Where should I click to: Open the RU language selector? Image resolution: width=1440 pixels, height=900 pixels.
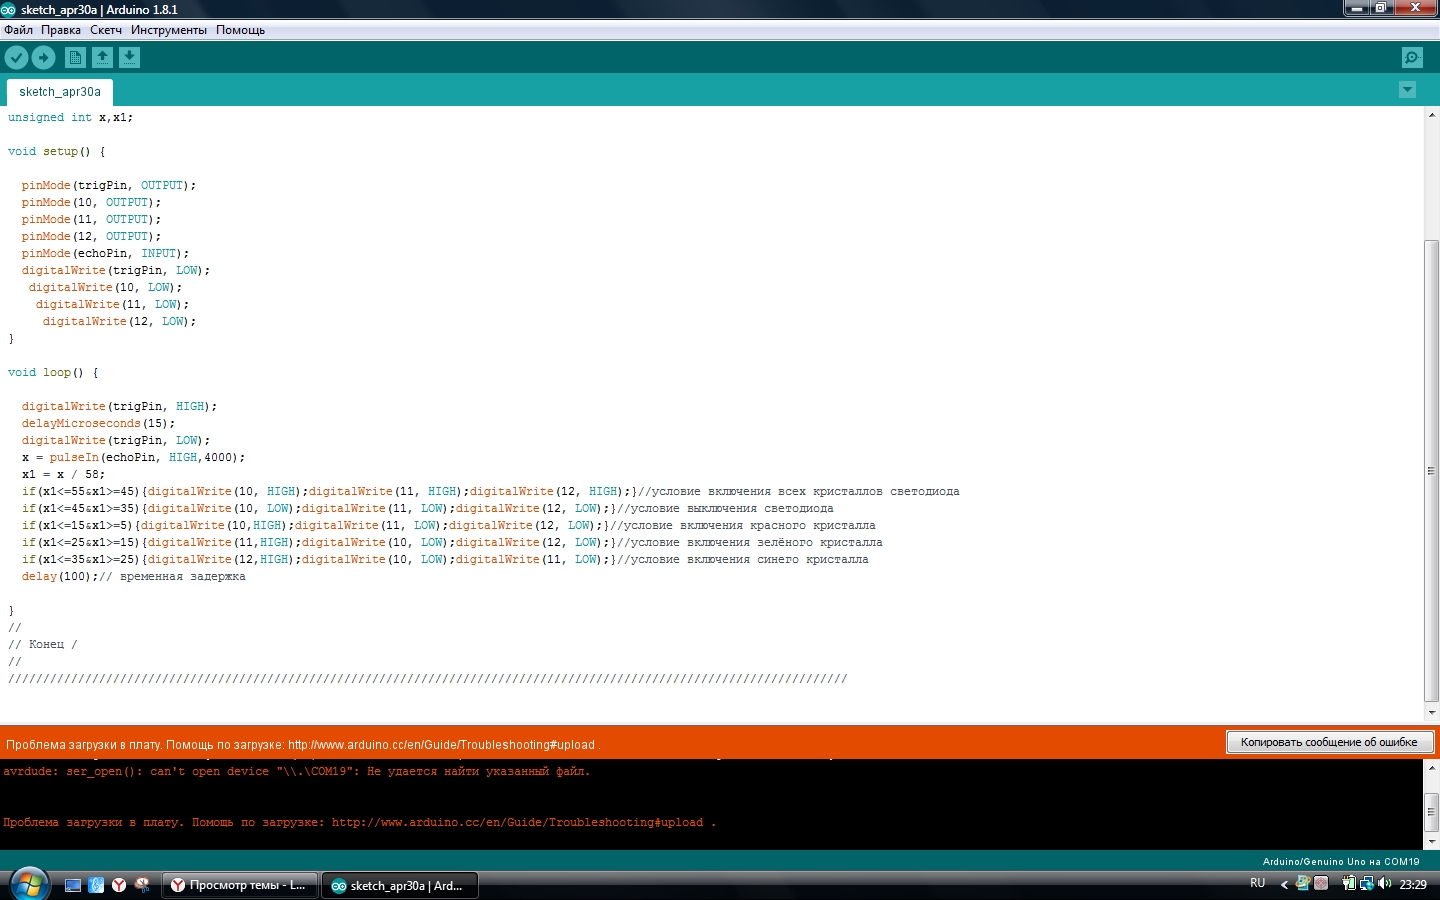[x=1257, y=884]
